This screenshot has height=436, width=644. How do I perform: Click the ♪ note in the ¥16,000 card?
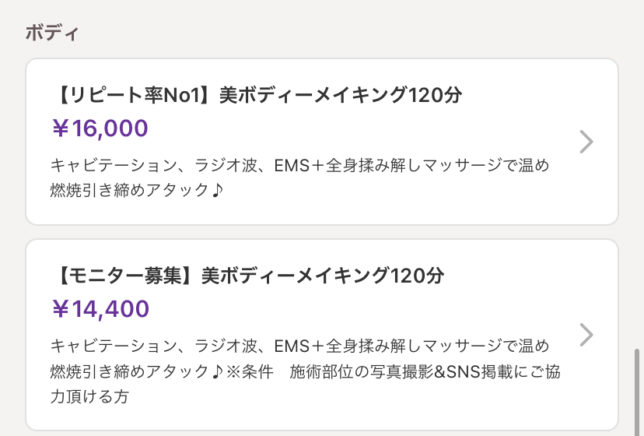218,189
